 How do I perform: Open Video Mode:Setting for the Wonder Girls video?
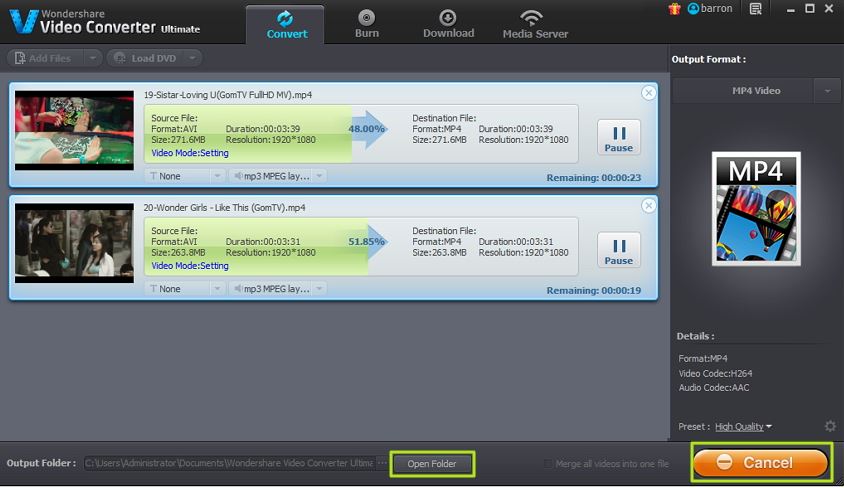pos(189,266)
